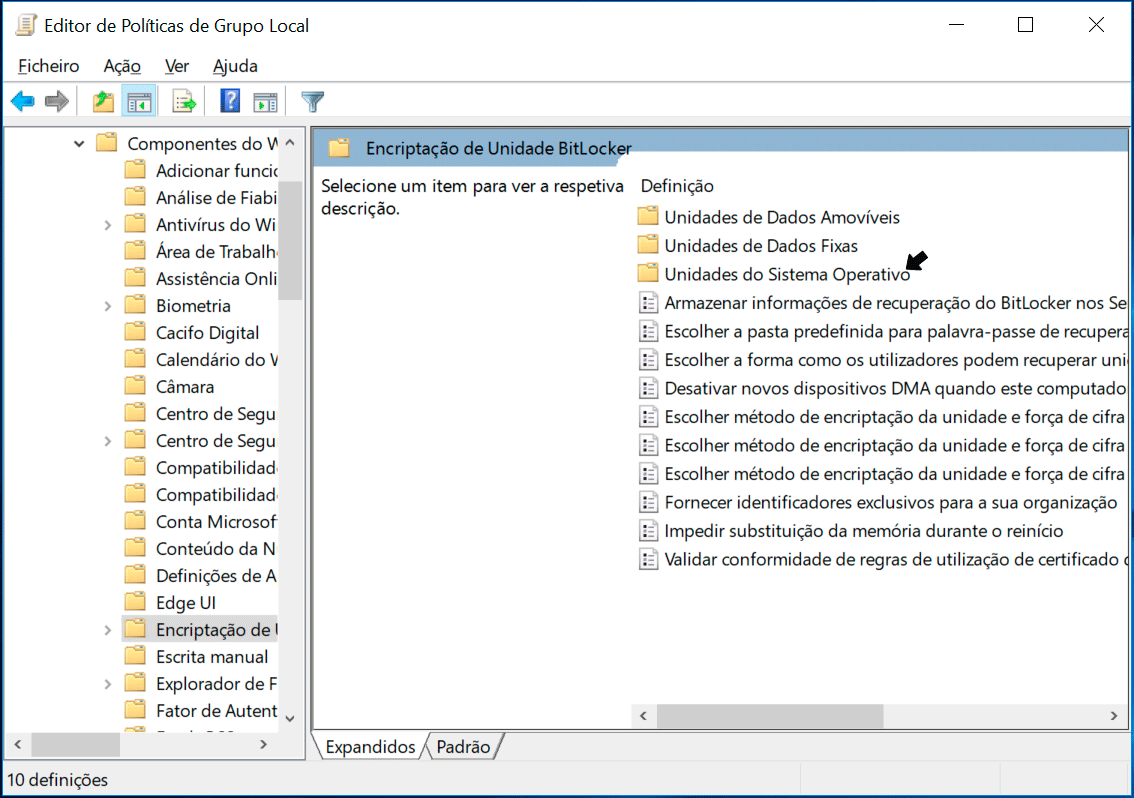Click tree pane scroll up arrow
The width and height of the screenshot is (1134, 798).
290,143
